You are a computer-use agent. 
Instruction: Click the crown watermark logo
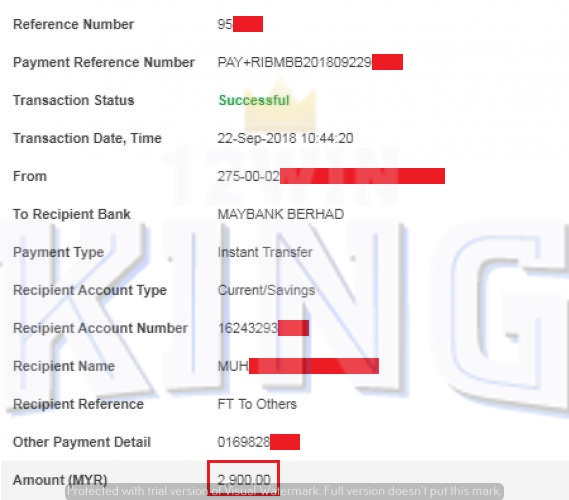click(280, 104)
